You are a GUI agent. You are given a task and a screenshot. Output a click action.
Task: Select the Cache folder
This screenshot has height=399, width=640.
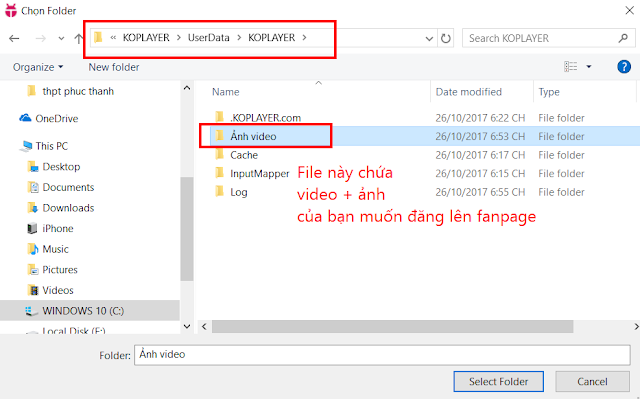click(244, 155)
